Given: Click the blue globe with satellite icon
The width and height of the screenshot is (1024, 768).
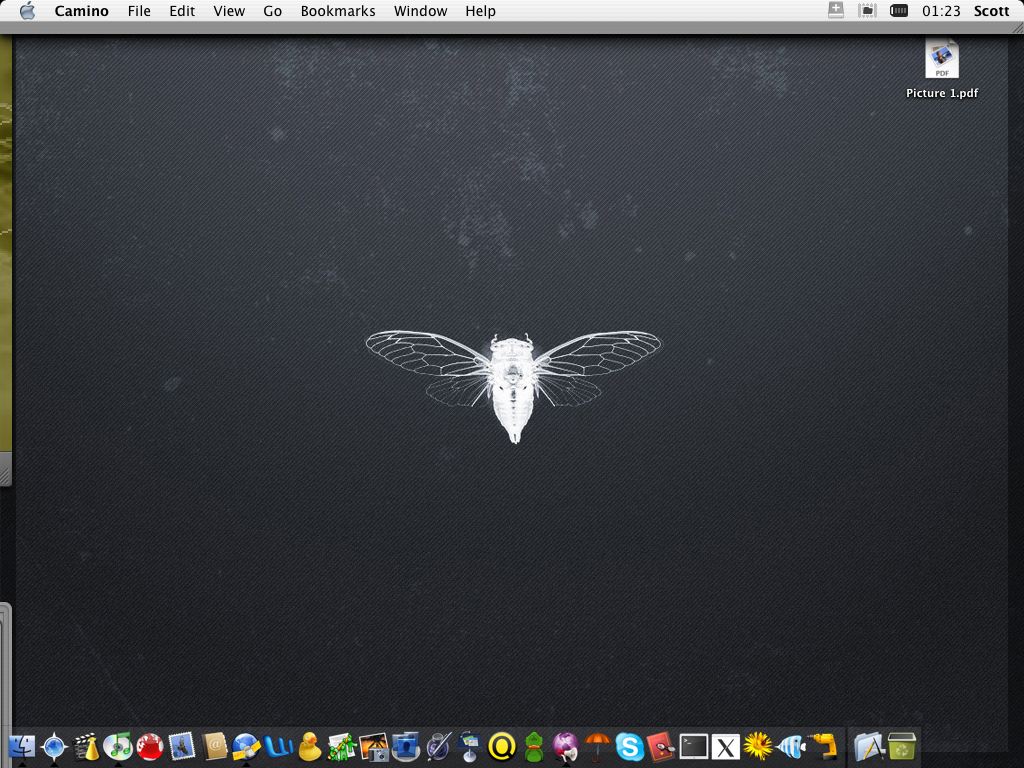Looking at the screenshot, I should pos(246,746).
